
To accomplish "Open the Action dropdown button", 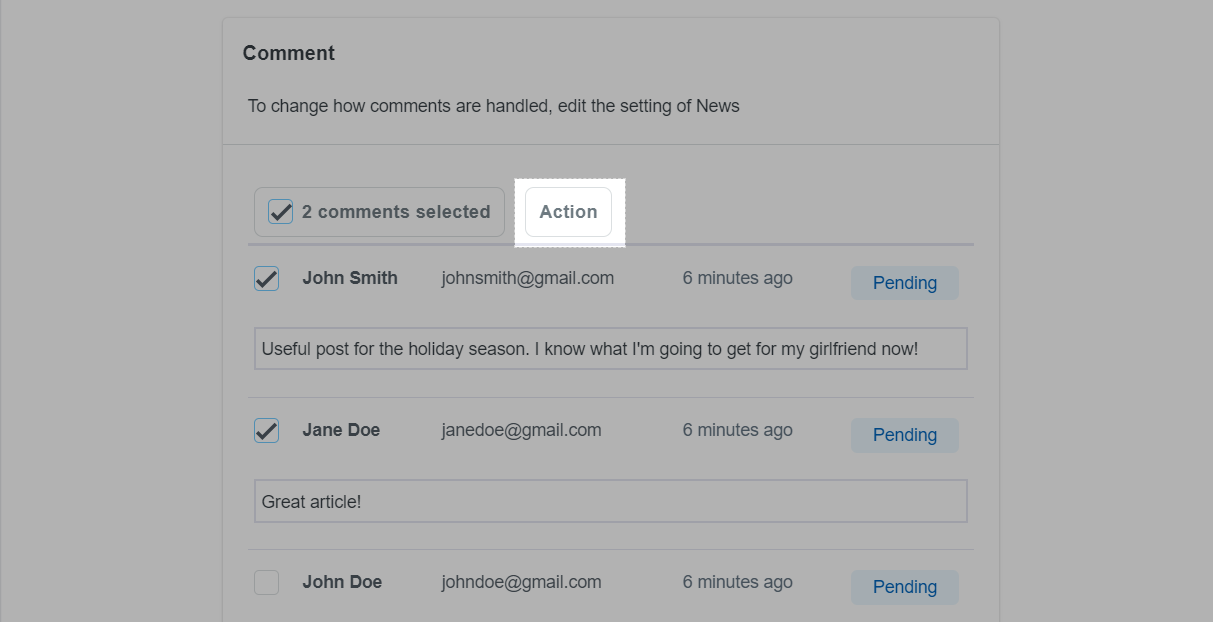I will click(568, 212).
